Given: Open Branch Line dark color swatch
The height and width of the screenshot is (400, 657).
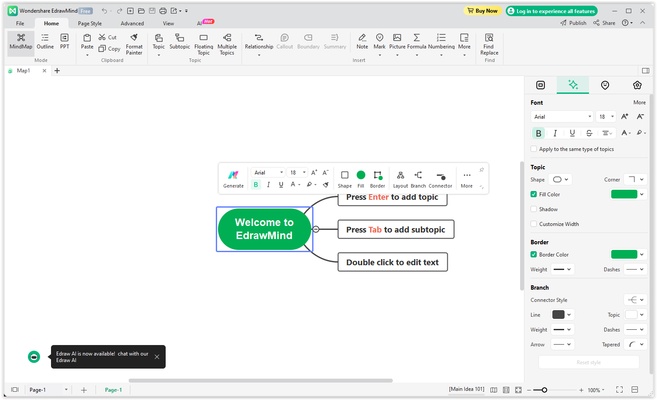Looking at the screenshot, I should 558,315.
